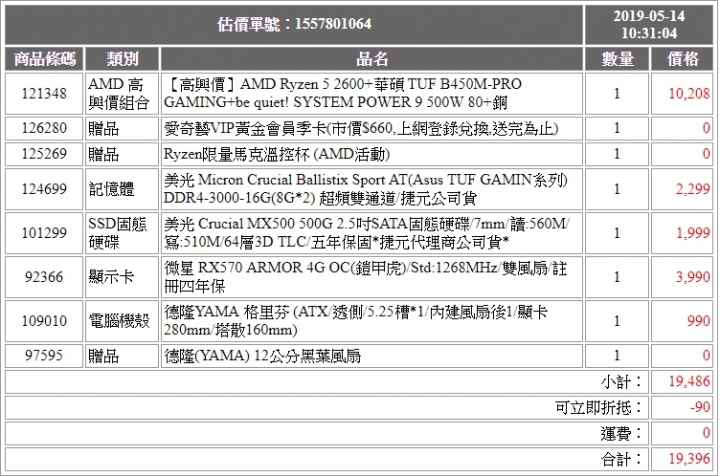Select category 顯示卡
Screen dimensions: 720x476
coord(111,277)
